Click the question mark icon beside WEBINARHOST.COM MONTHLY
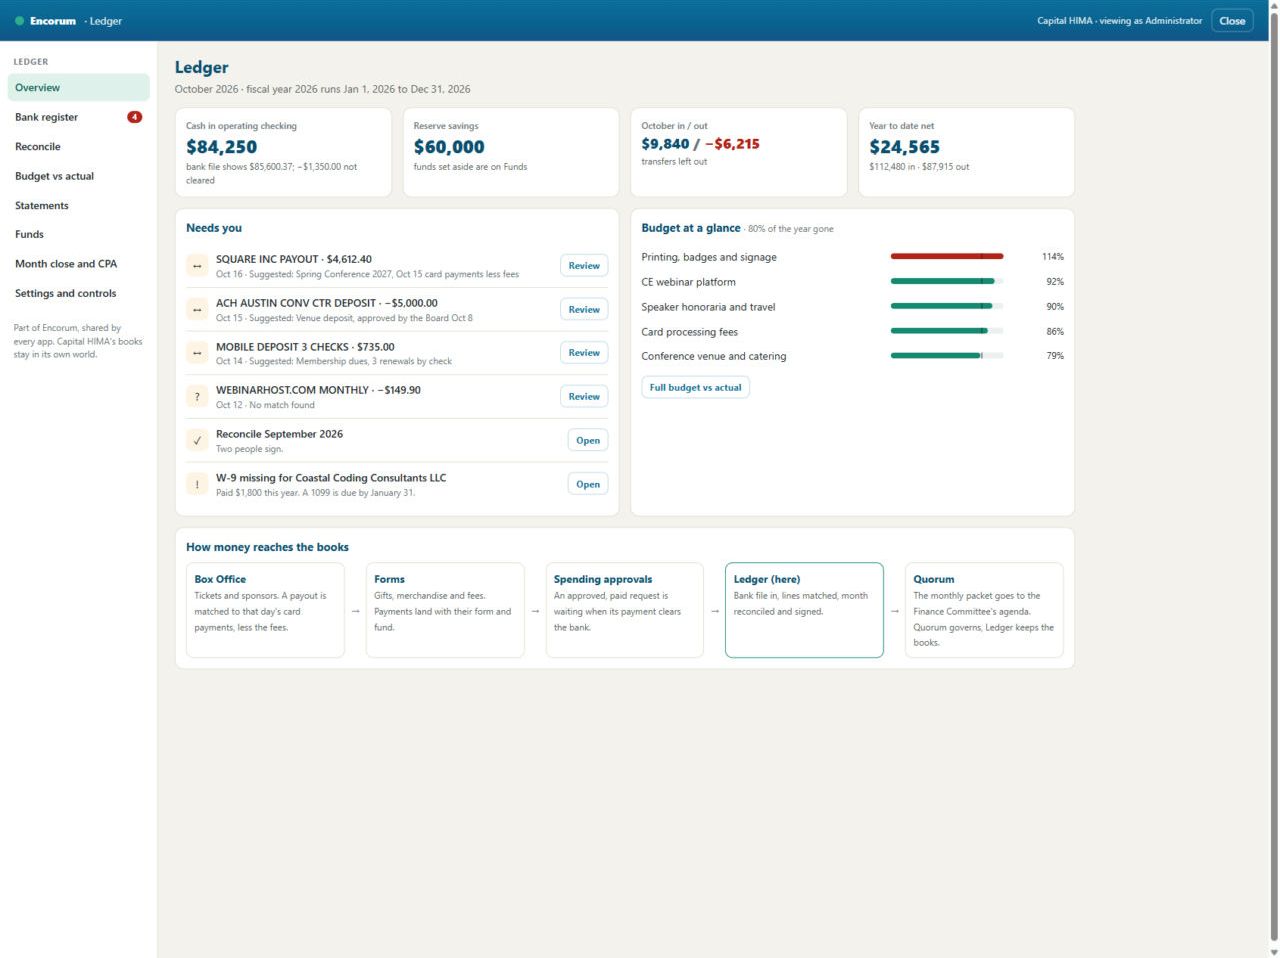Image resolution: width=1280 pixels, height=958 pixels. tap(197, 397)
